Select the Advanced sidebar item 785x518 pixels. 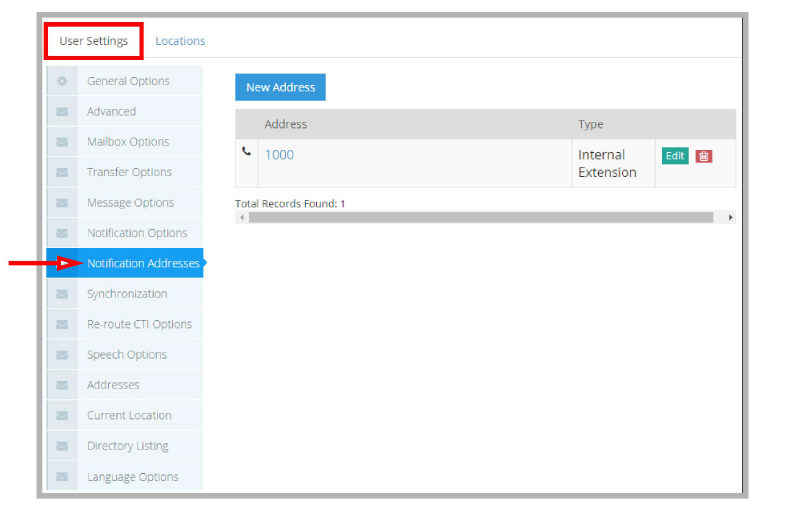[125, 112]
